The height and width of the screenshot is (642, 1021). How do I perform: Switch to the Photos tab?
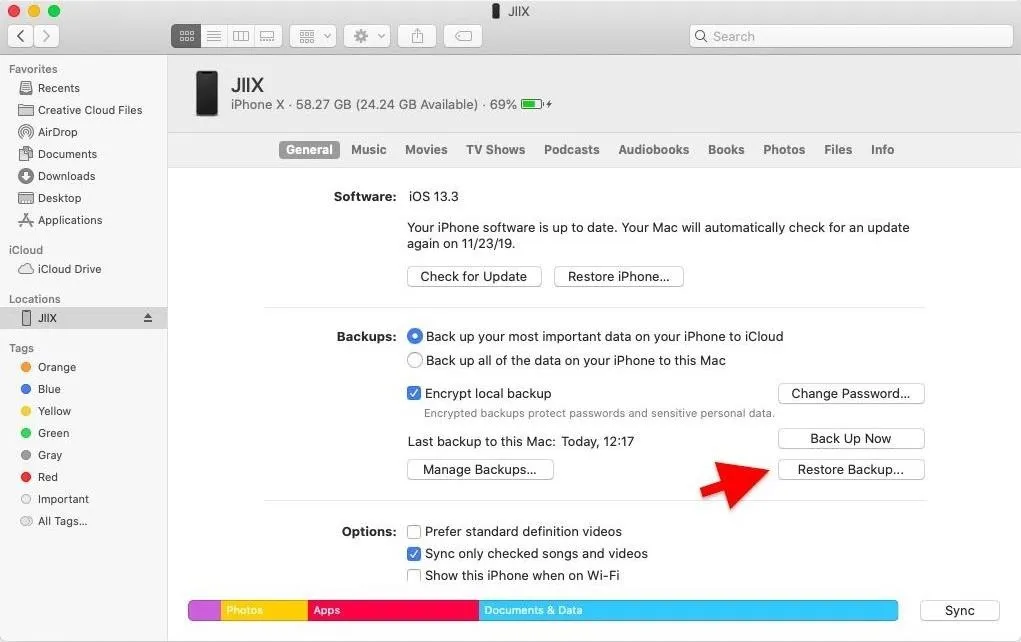tap(784, 150)
